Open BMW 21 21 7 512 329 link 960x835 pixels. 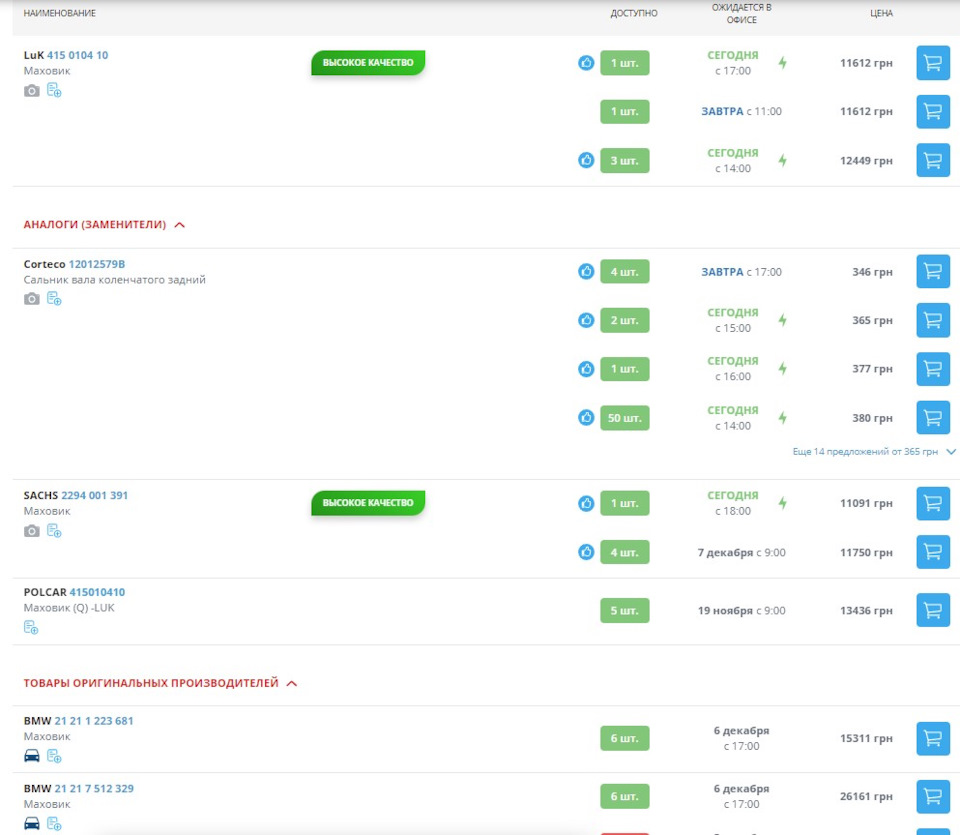click(94, 788)
